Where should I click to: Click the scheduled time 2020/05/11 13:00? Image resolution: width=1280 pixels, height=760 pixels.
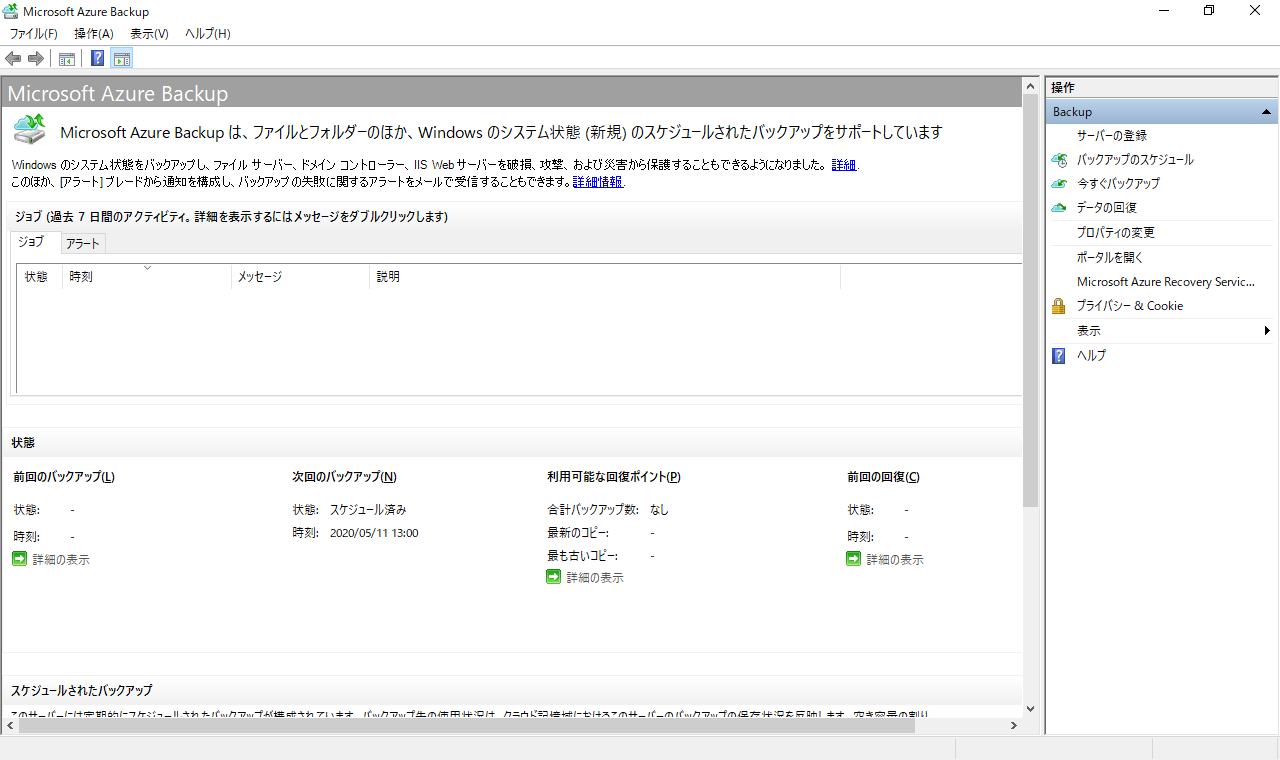(374, 533)
